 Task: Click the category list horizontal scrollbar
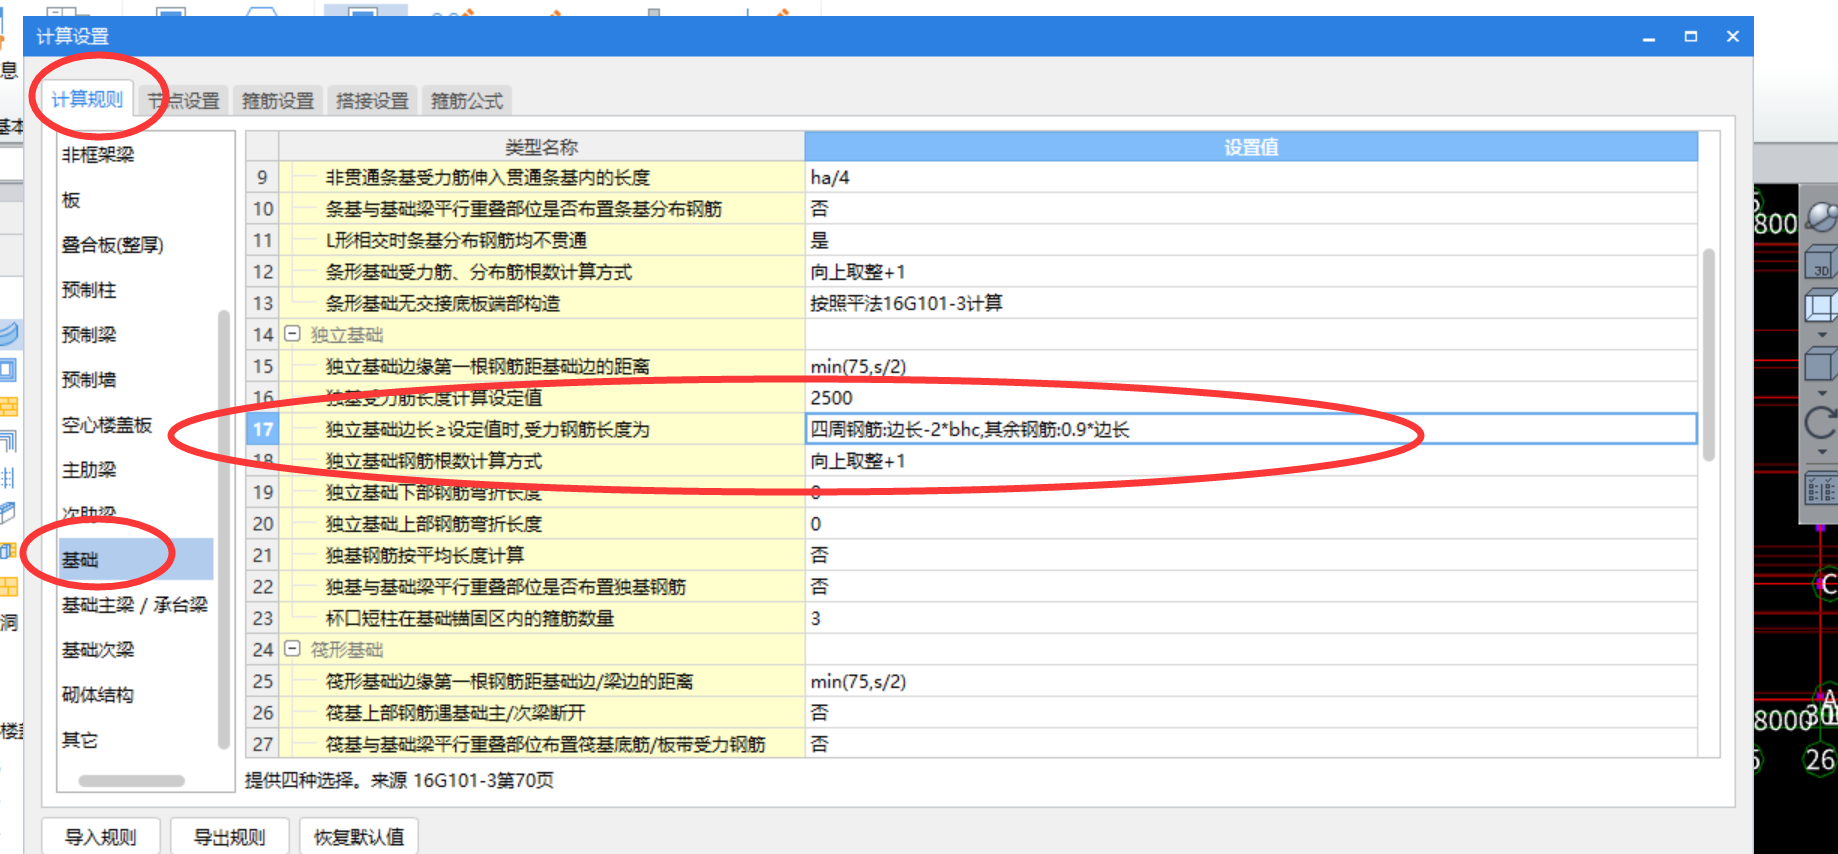132,780
